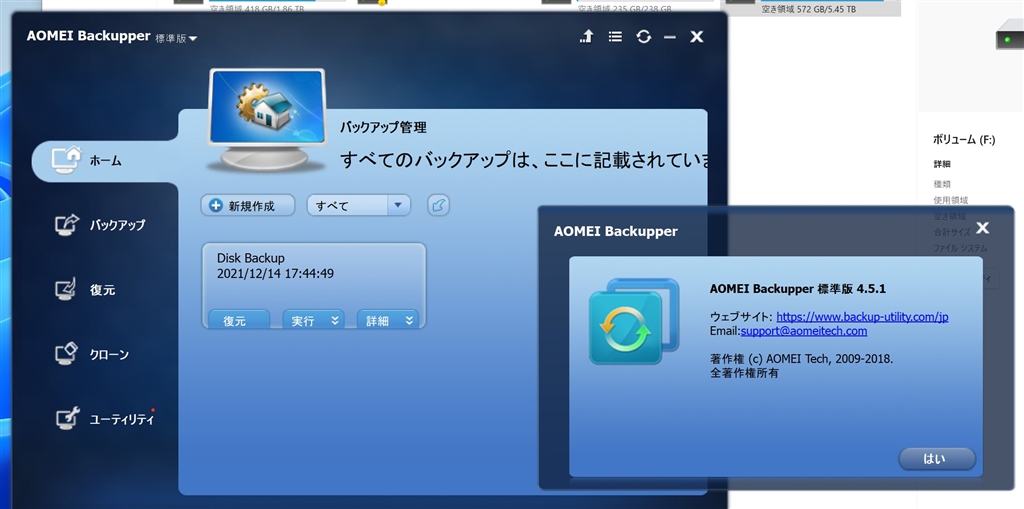Click the 2021/12/14 17:44:49 timestamp

[x=275, y=274]
